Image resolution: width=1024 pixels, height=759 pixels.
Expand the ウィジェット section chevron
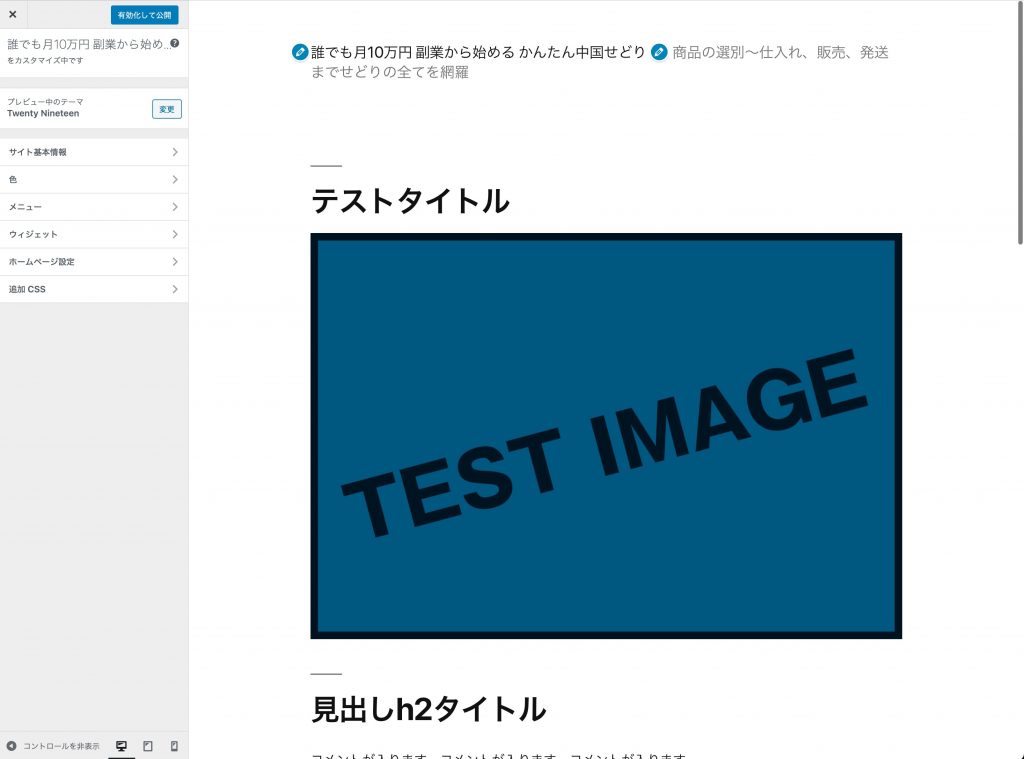click(175, 234)
